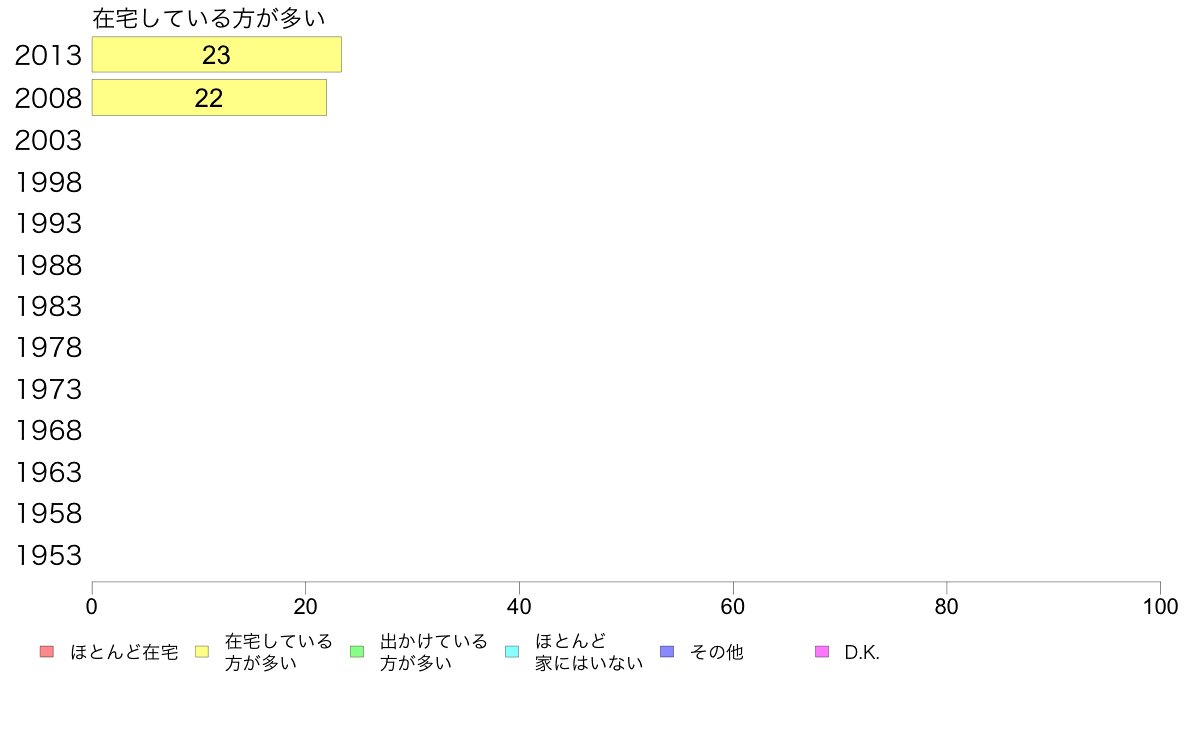Click the 1998 year label
The height and width of the screenshot is (736, 1188).
[48, 183]
